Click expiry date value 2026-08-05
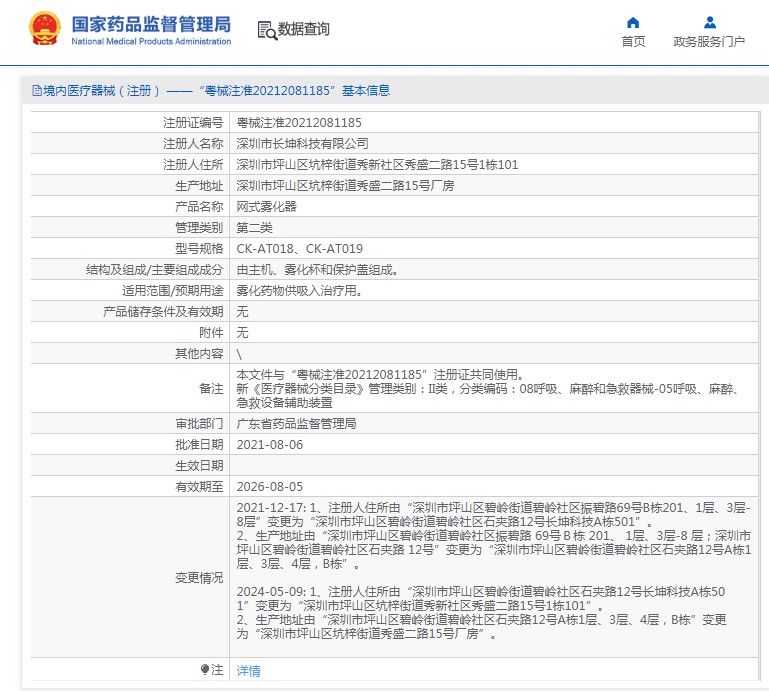The height and width of the screenshot is (691, 769). 268,486
